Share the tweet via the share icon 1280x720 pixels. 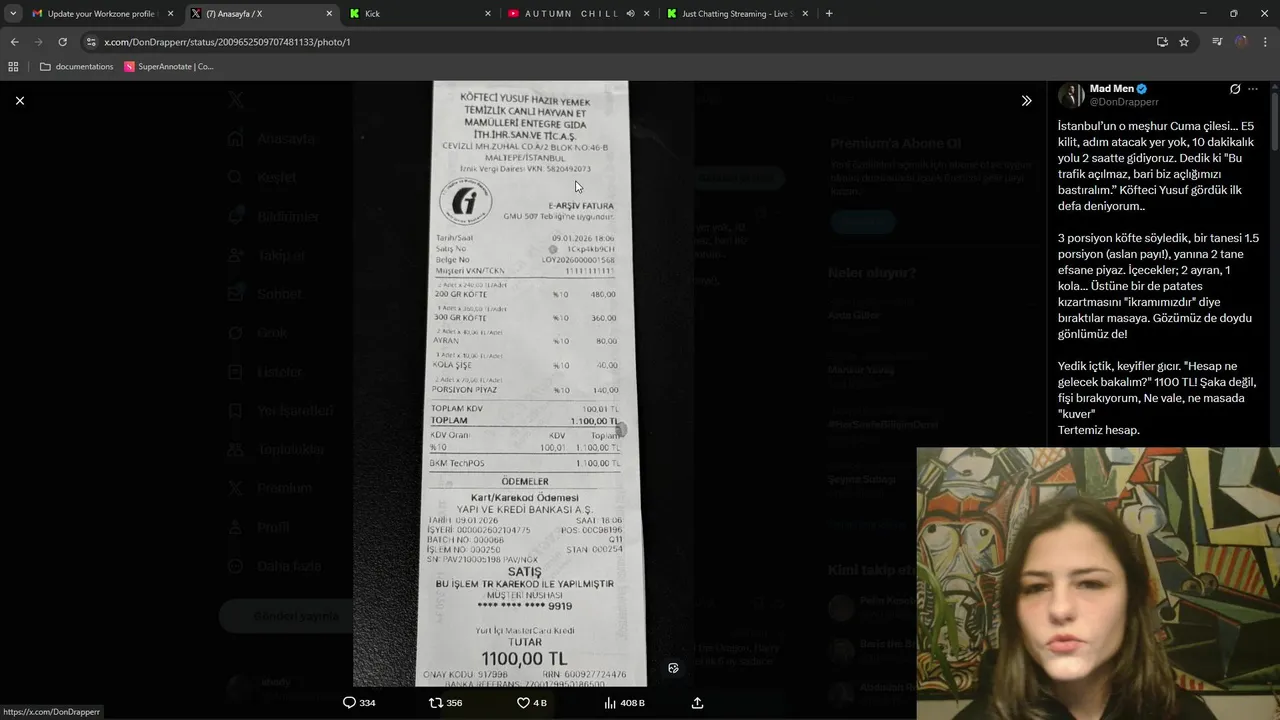pyautogui.click(x=697, y=703)
